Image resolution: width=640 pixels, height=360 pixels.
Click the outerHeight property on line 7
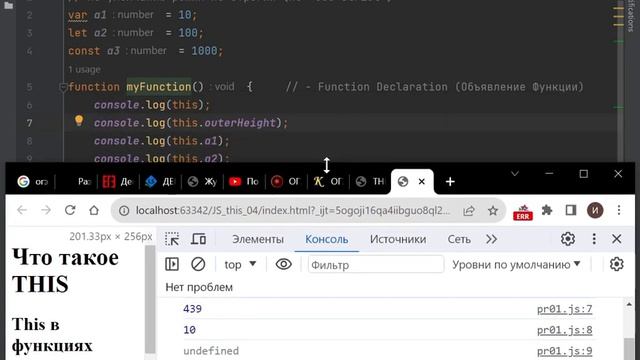(x=240, y=123)
